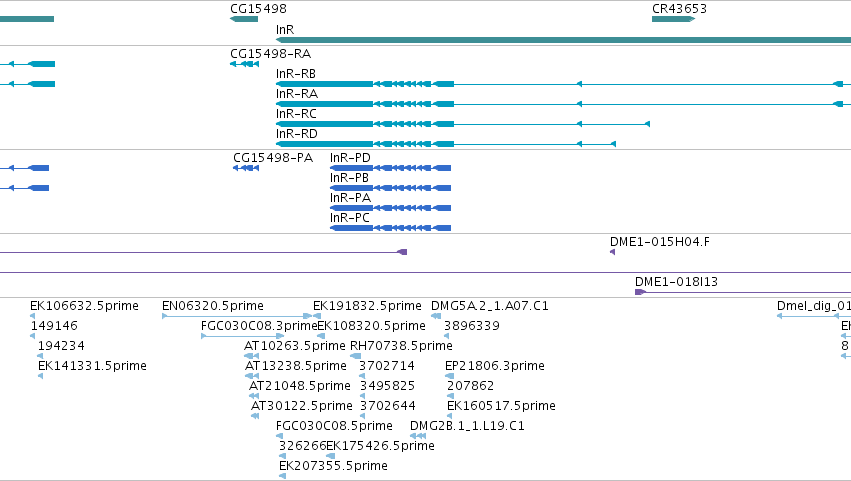Click feature 3495825
This screenshot has width=851, height=481.
pos(388,387)
